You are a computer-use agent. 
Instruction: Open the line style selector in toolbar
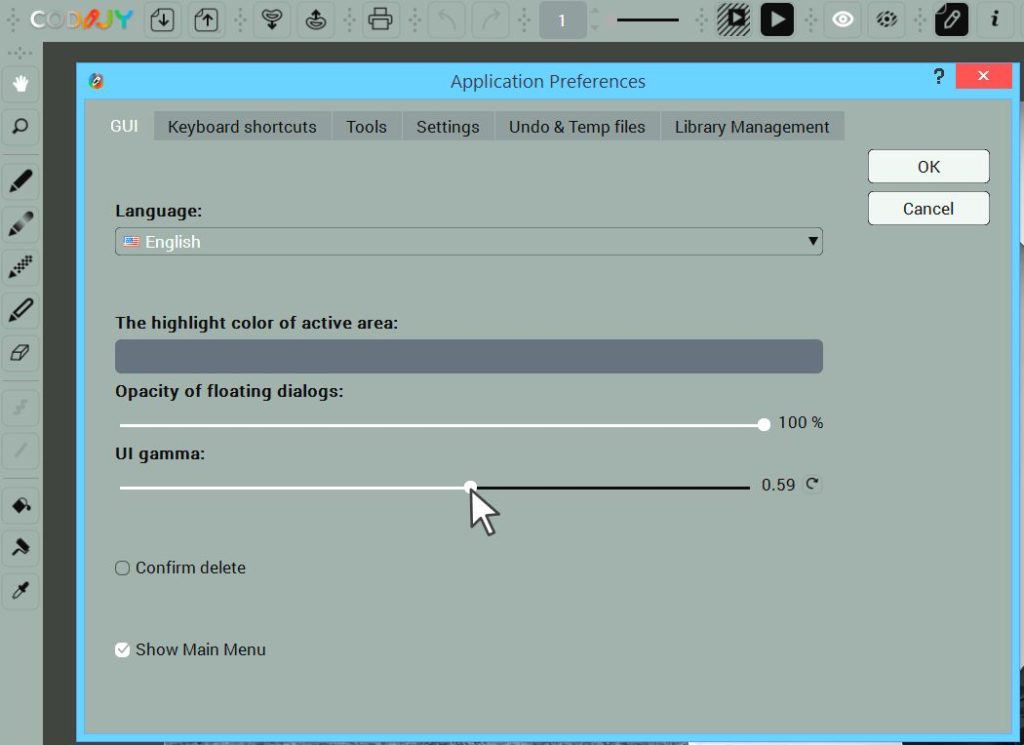click(x=647, y=20)
